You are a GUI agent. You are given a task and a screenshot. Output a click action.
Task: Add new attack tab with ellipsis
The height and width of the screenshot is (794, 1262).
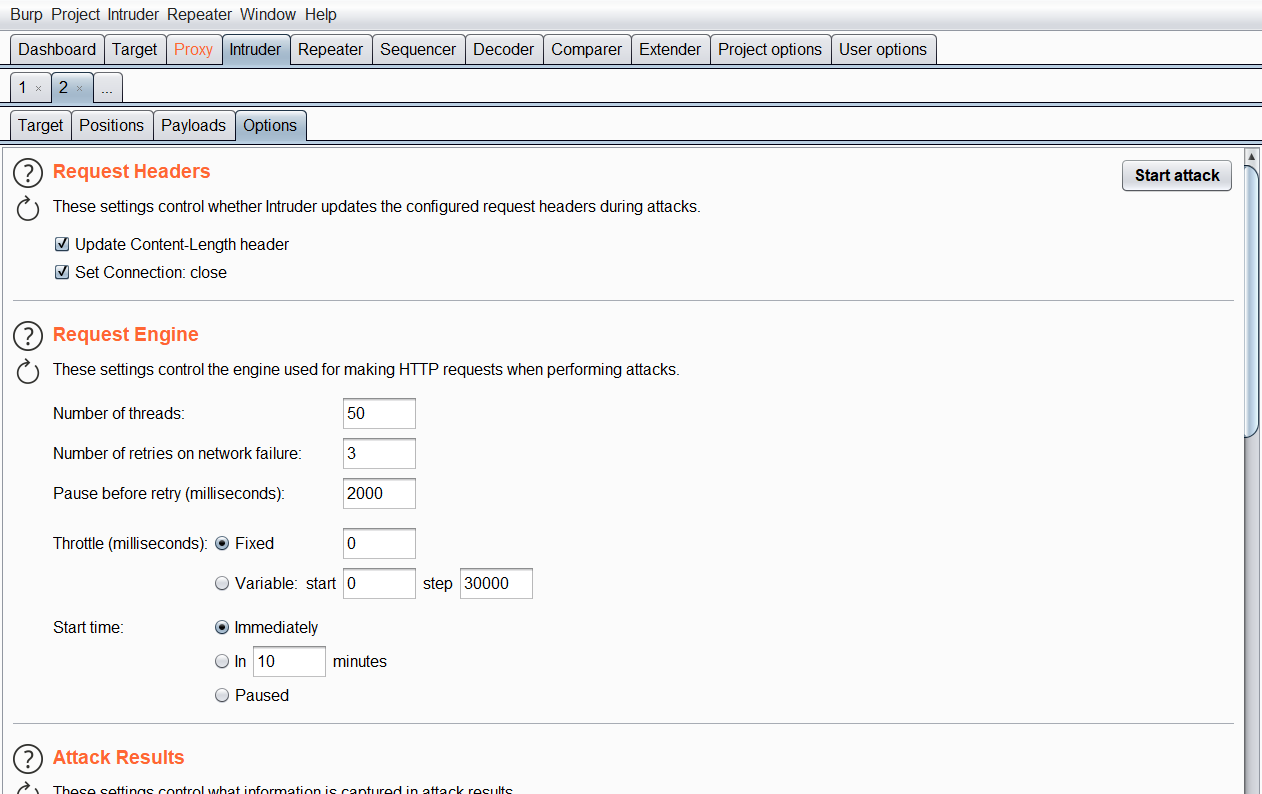pos(107,88)
